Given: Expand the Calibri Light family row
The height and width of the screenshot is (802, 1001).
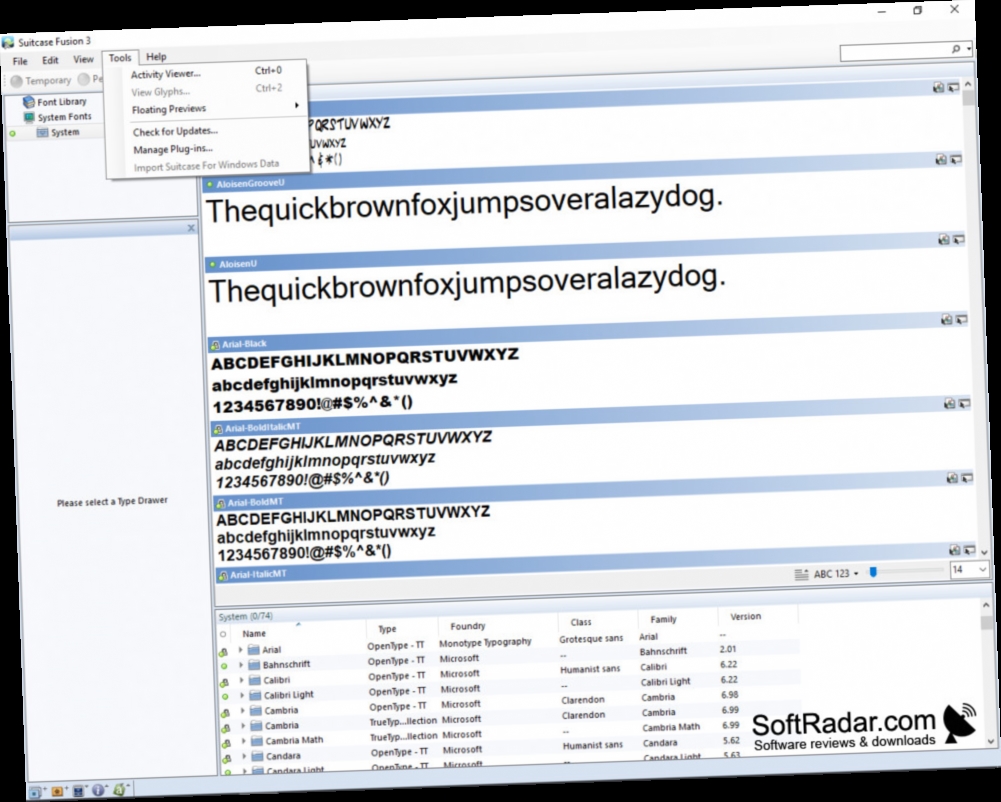Looking at the screenshot, I should (x=243, y=695).
